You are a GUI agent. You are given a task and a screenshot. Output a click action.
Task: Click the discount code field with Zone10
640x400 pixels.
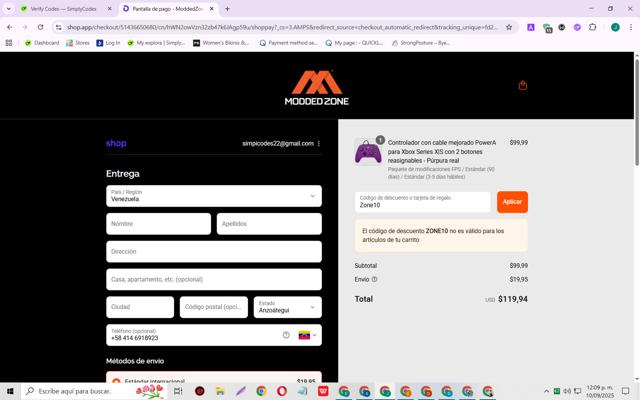pyautogui.click(x=422, y=202)
